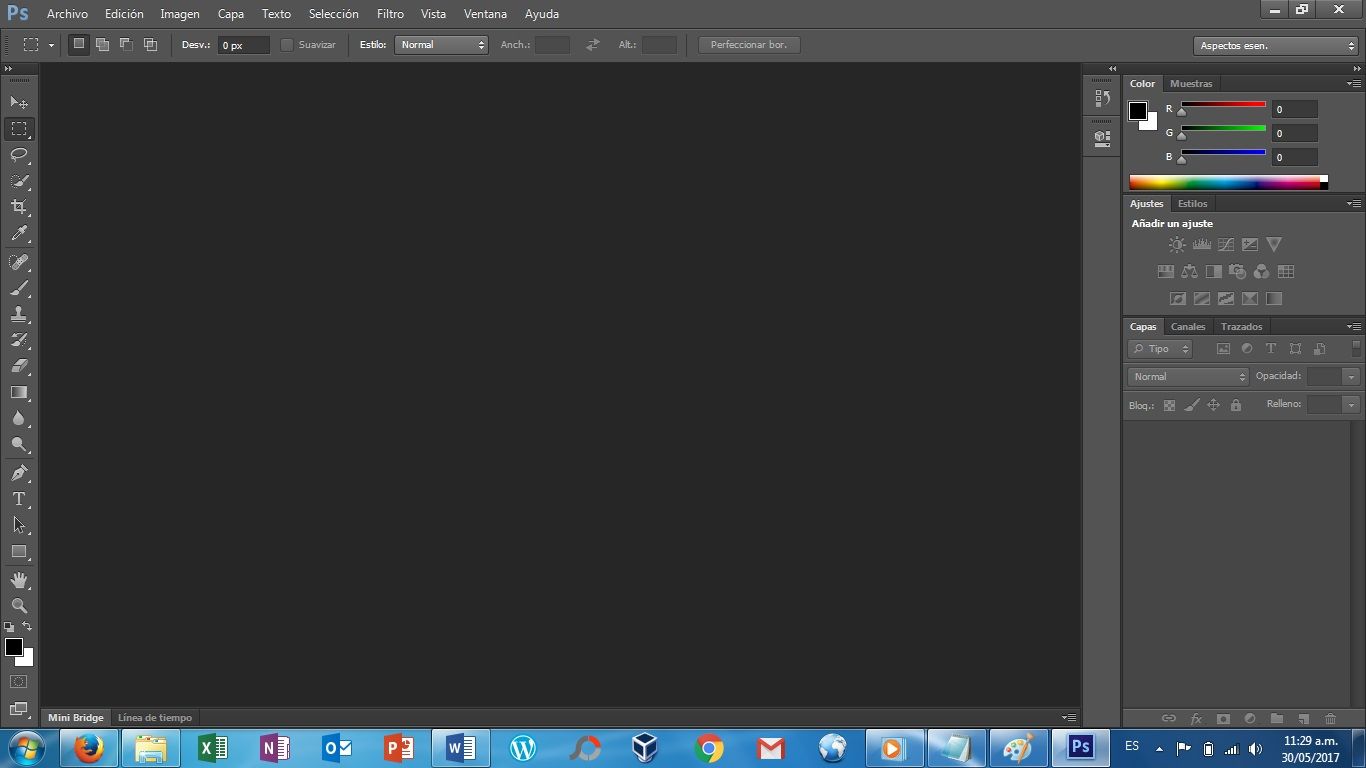
Task: Select Subtract from selection mode
Action: click(x=126, y=44)
